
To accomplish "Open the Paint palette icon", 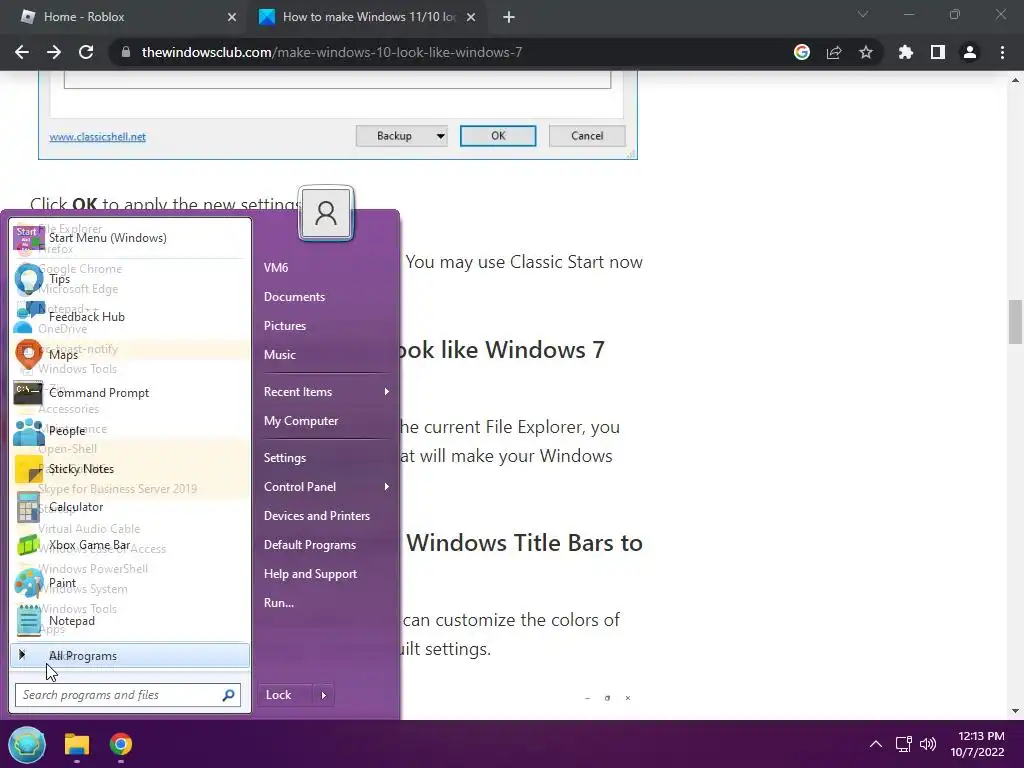I will pyautogui.click(x=28, y=583).
